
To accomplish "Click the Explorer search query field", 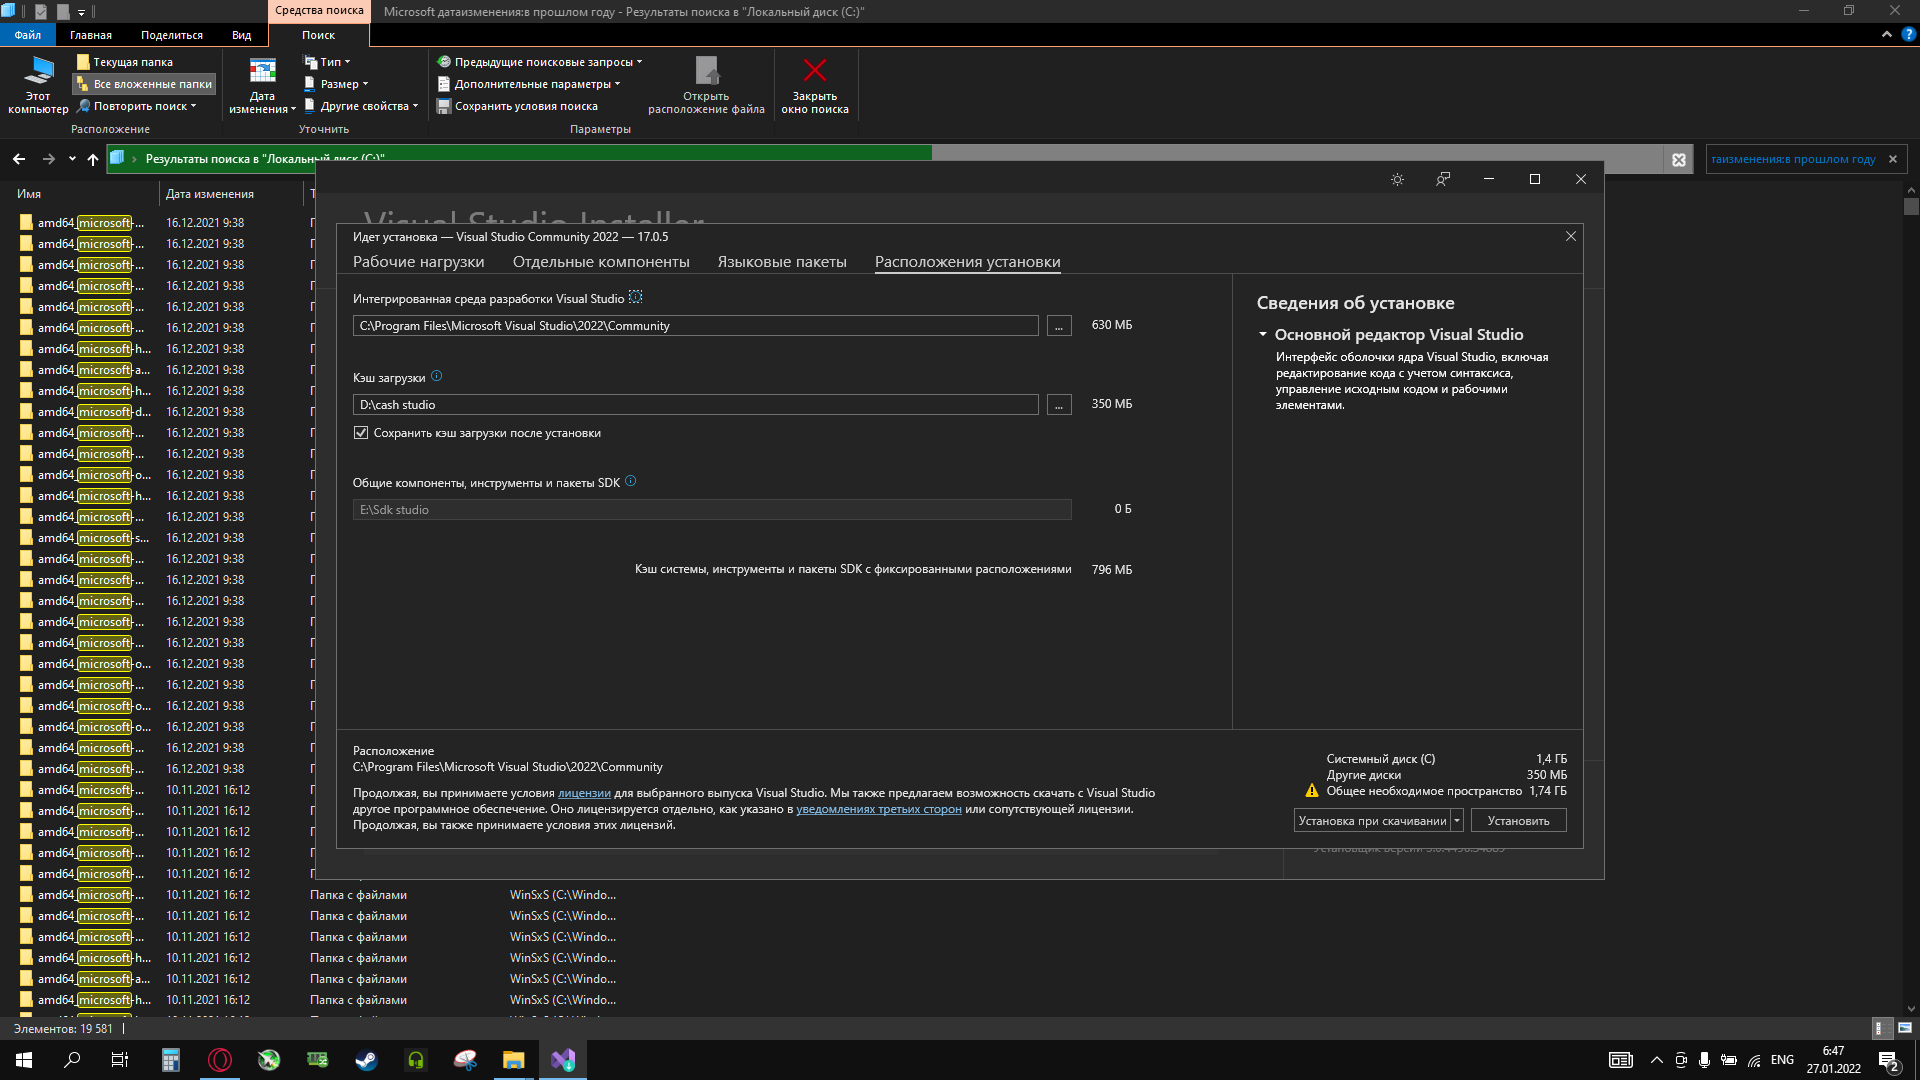I will (1794, 159).
